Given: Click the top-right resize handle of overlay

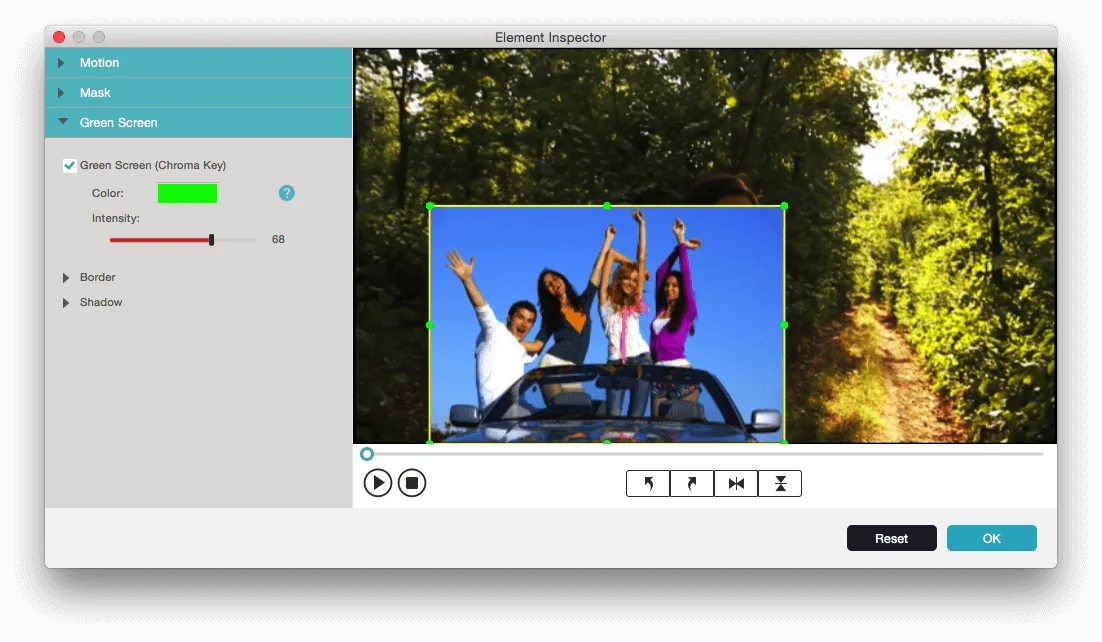Looking at the screenshot, I should (784, 206).
